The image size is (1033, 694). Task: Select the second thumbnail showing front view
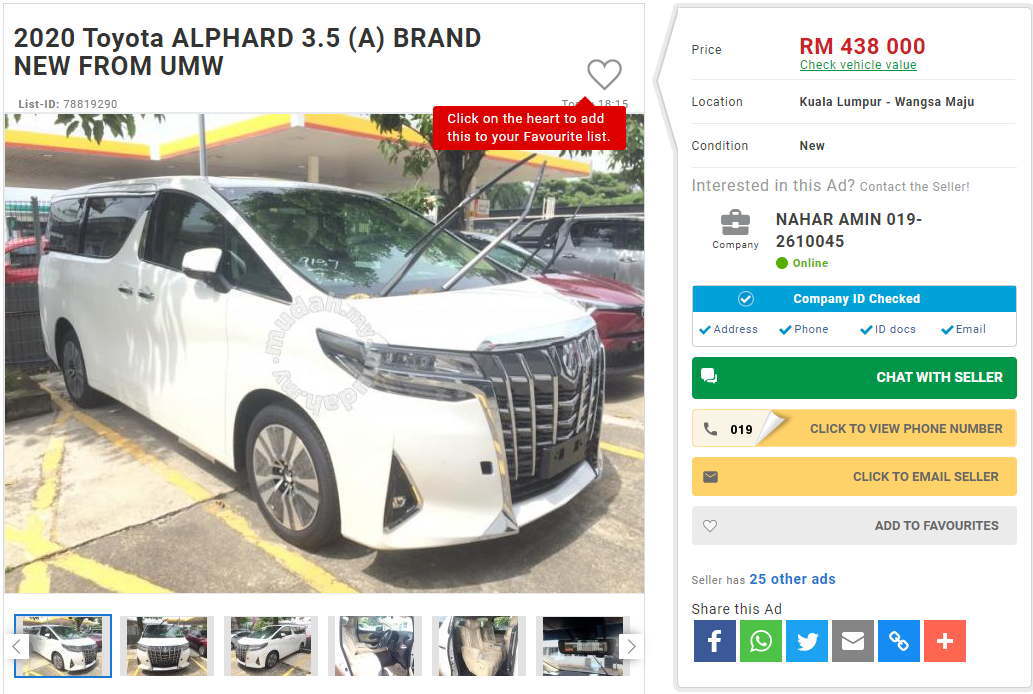167,646
